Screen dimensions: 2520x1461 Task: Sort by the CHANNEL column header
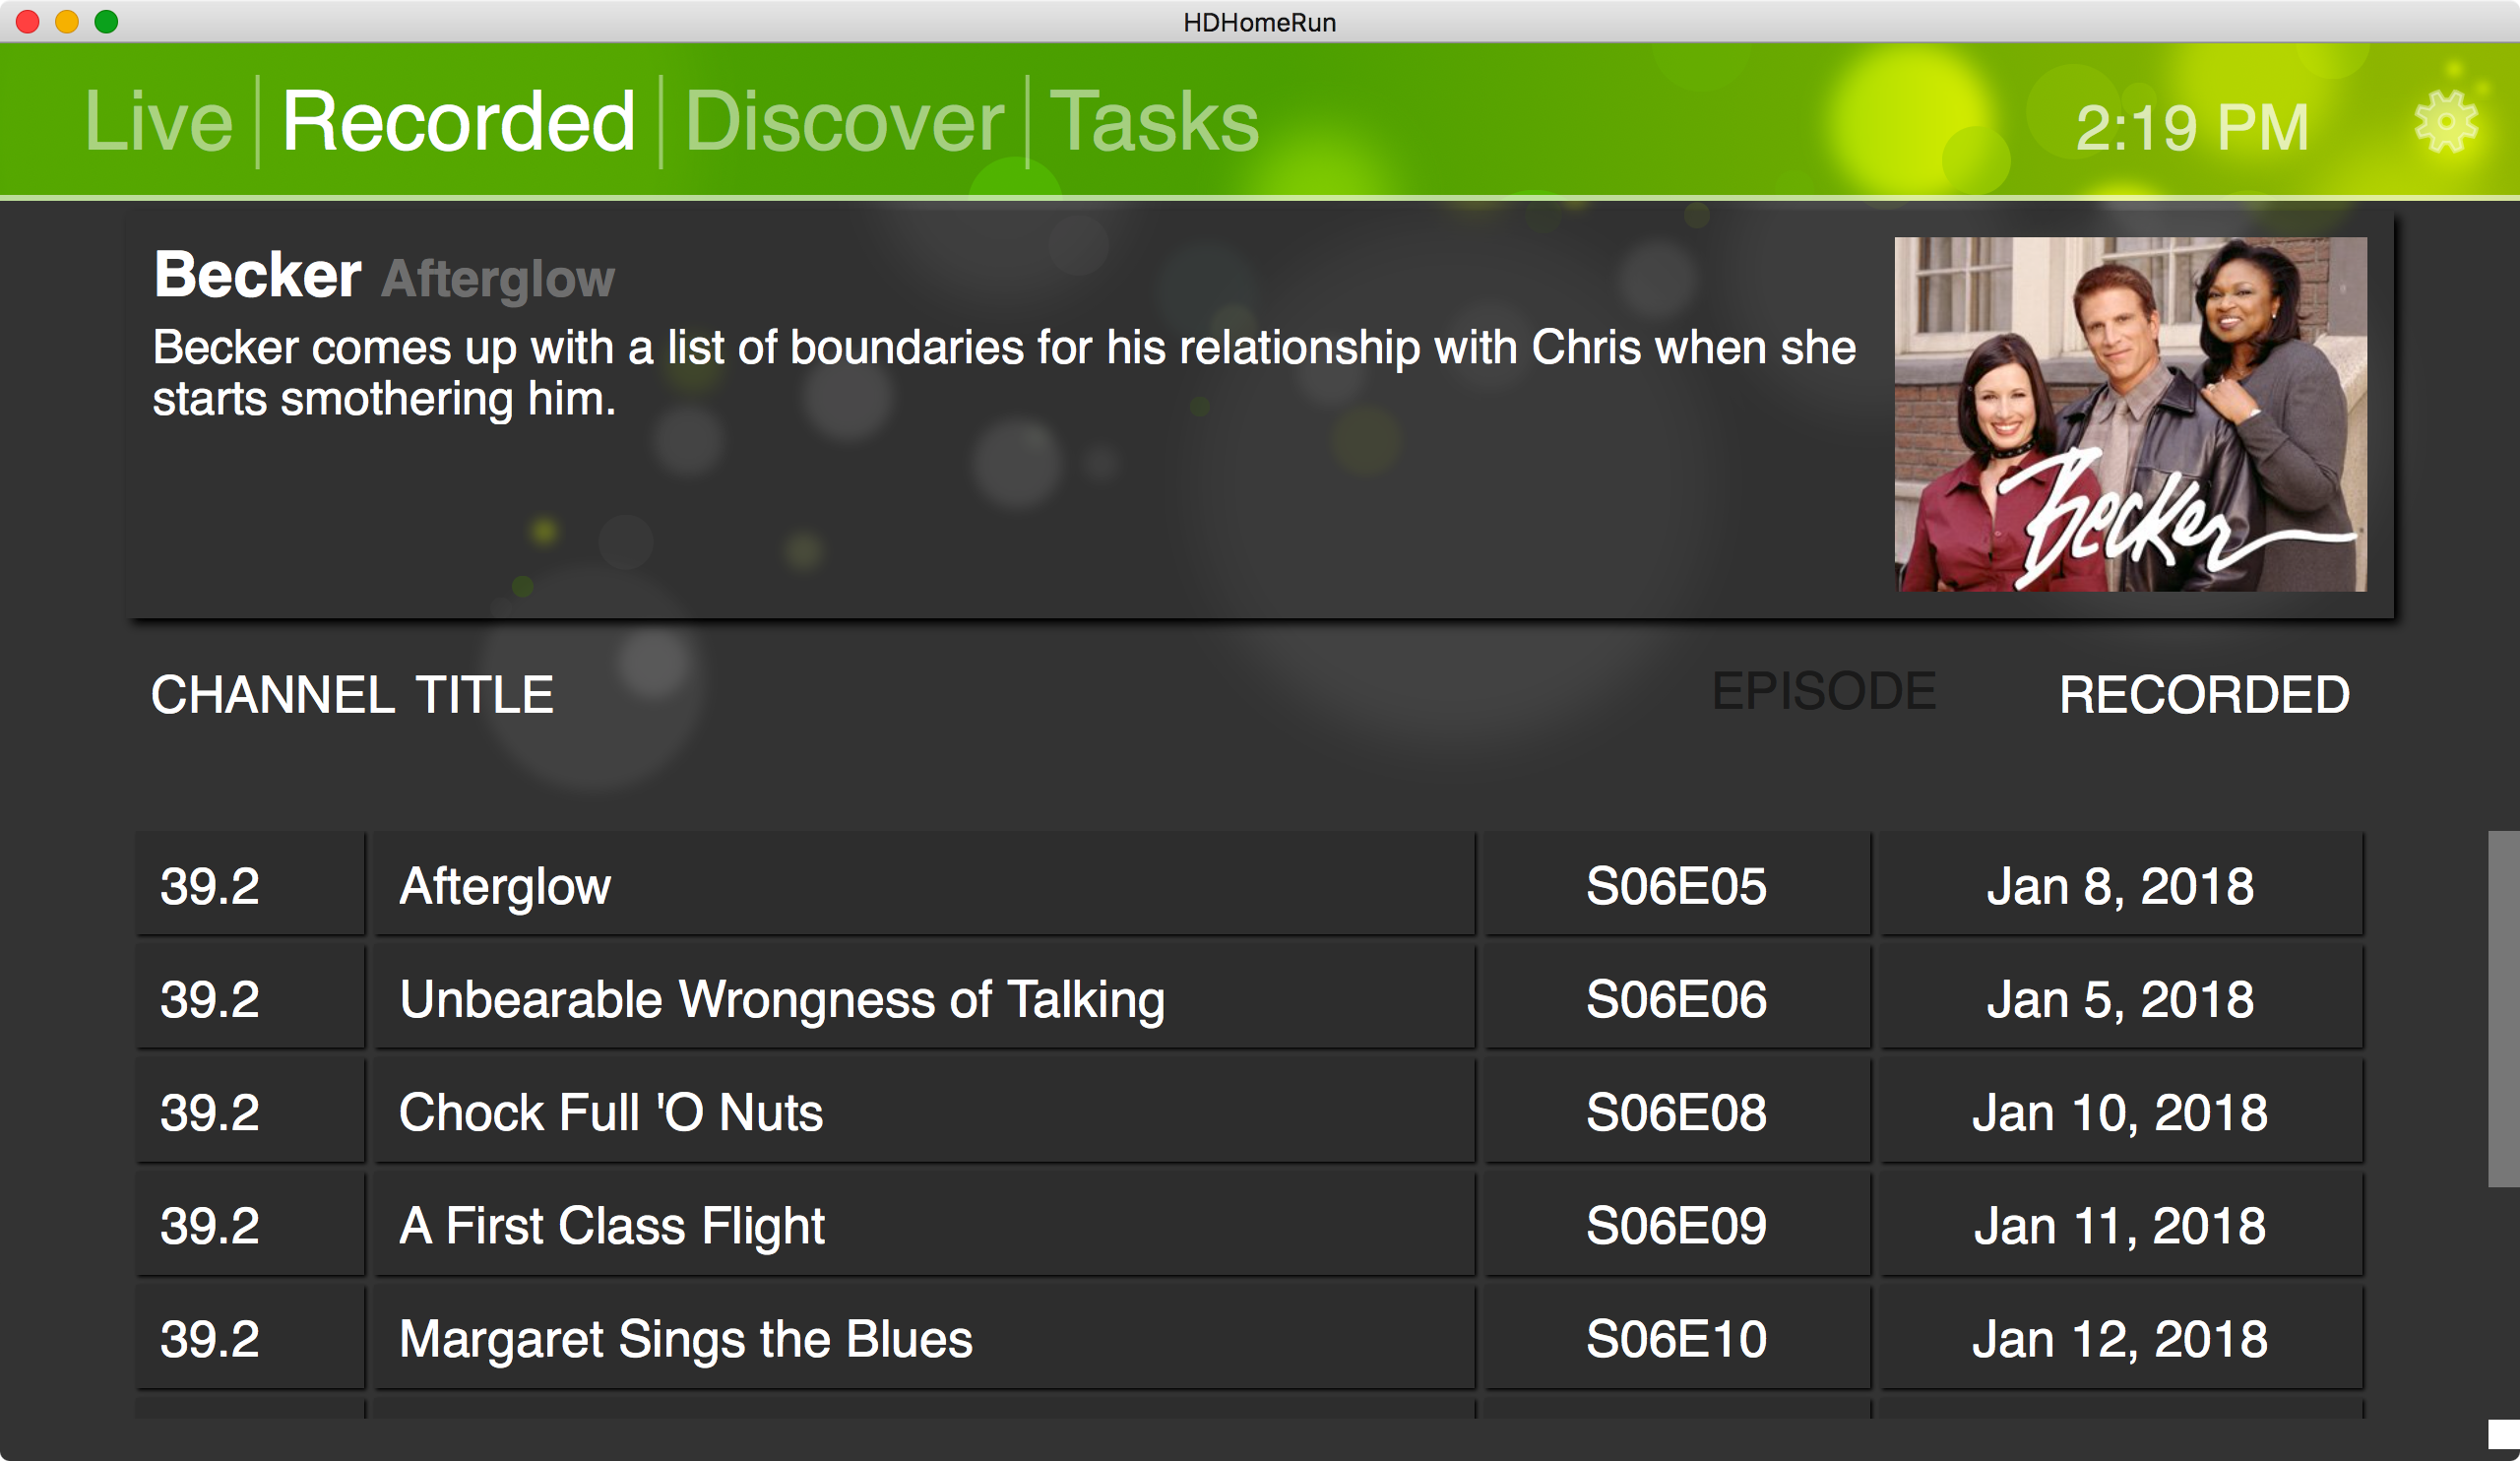pyautogui.click(x=273, y=695)
